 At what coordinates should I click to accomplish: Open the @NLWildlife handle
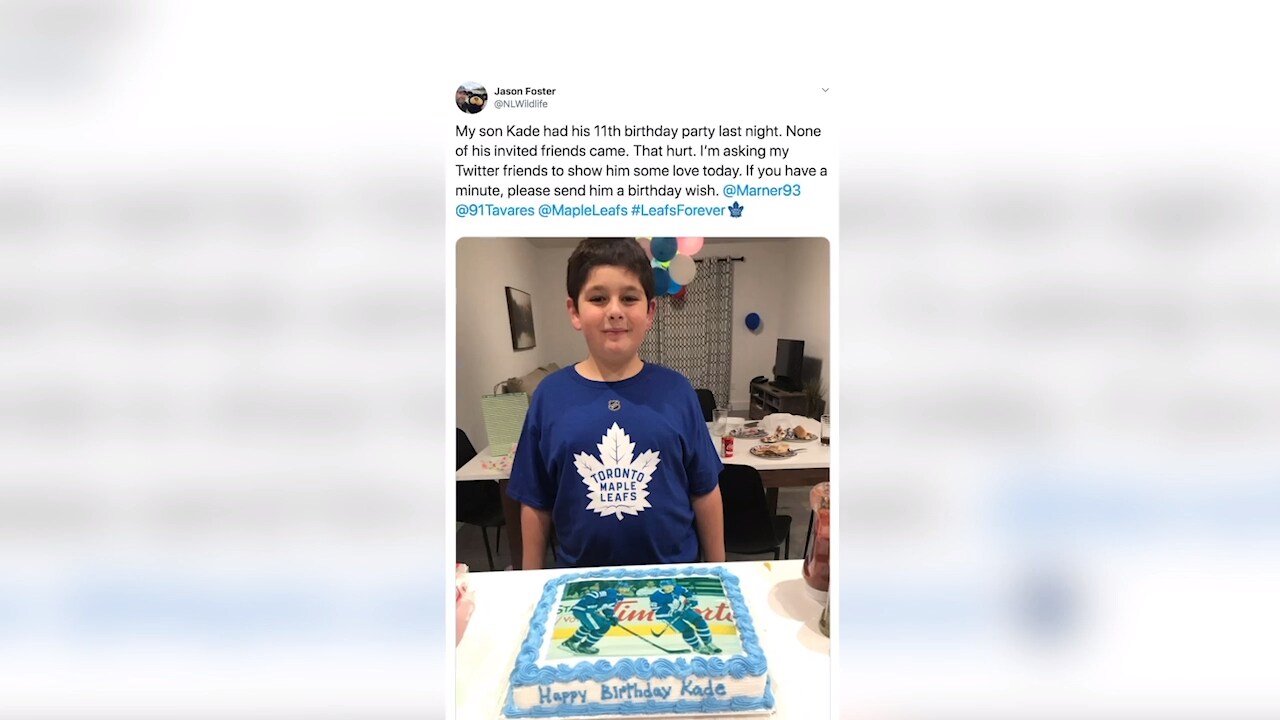tap(520, 104)
